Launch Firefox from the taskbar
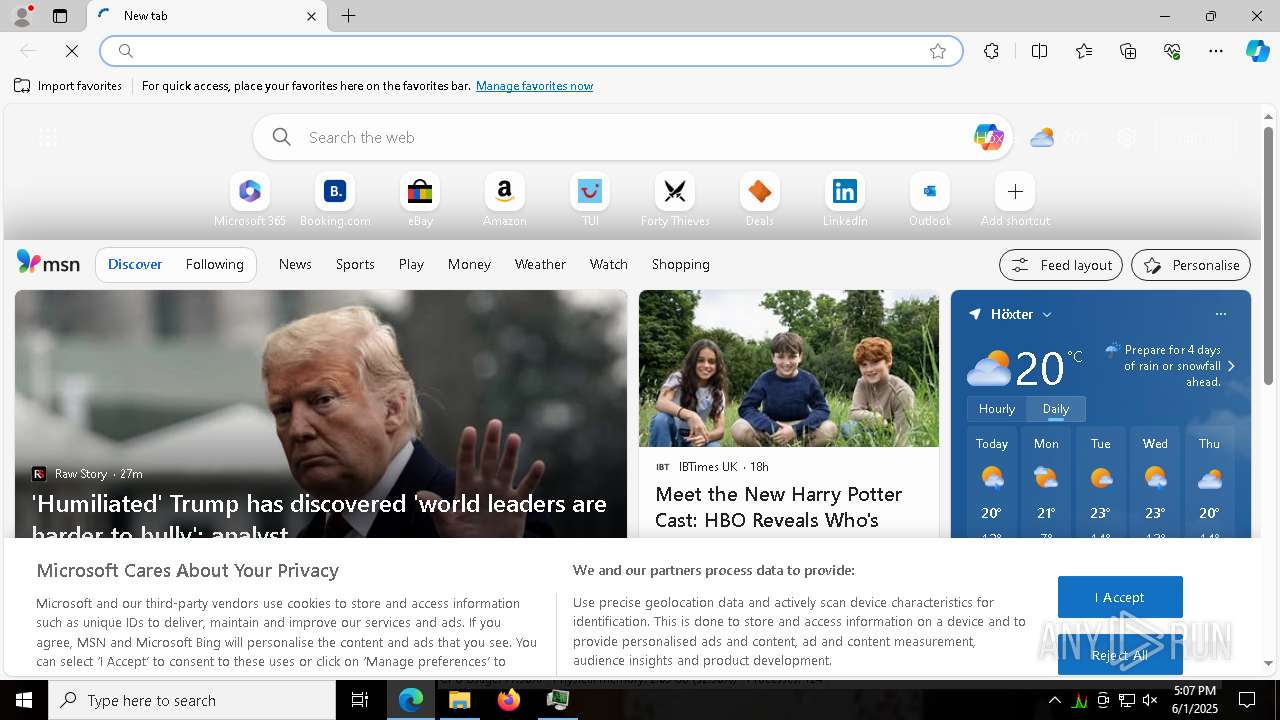 [509, 700]
